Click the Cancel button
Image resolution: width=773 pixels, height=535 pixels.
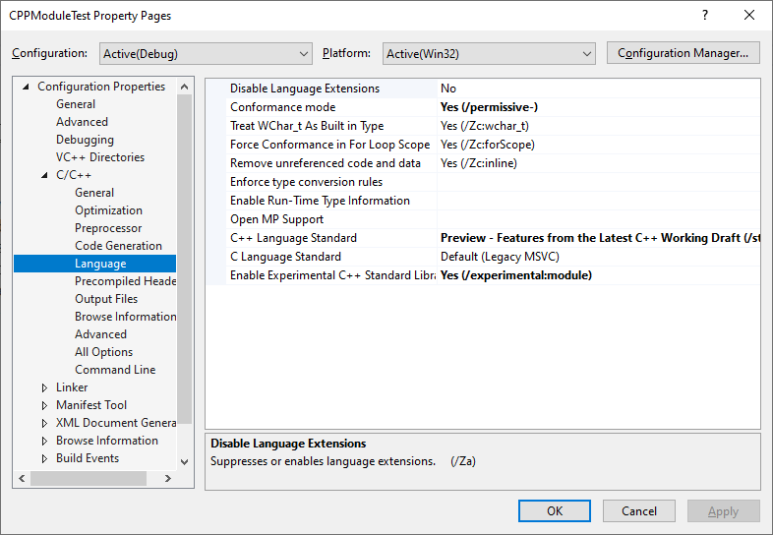point(639,511)
